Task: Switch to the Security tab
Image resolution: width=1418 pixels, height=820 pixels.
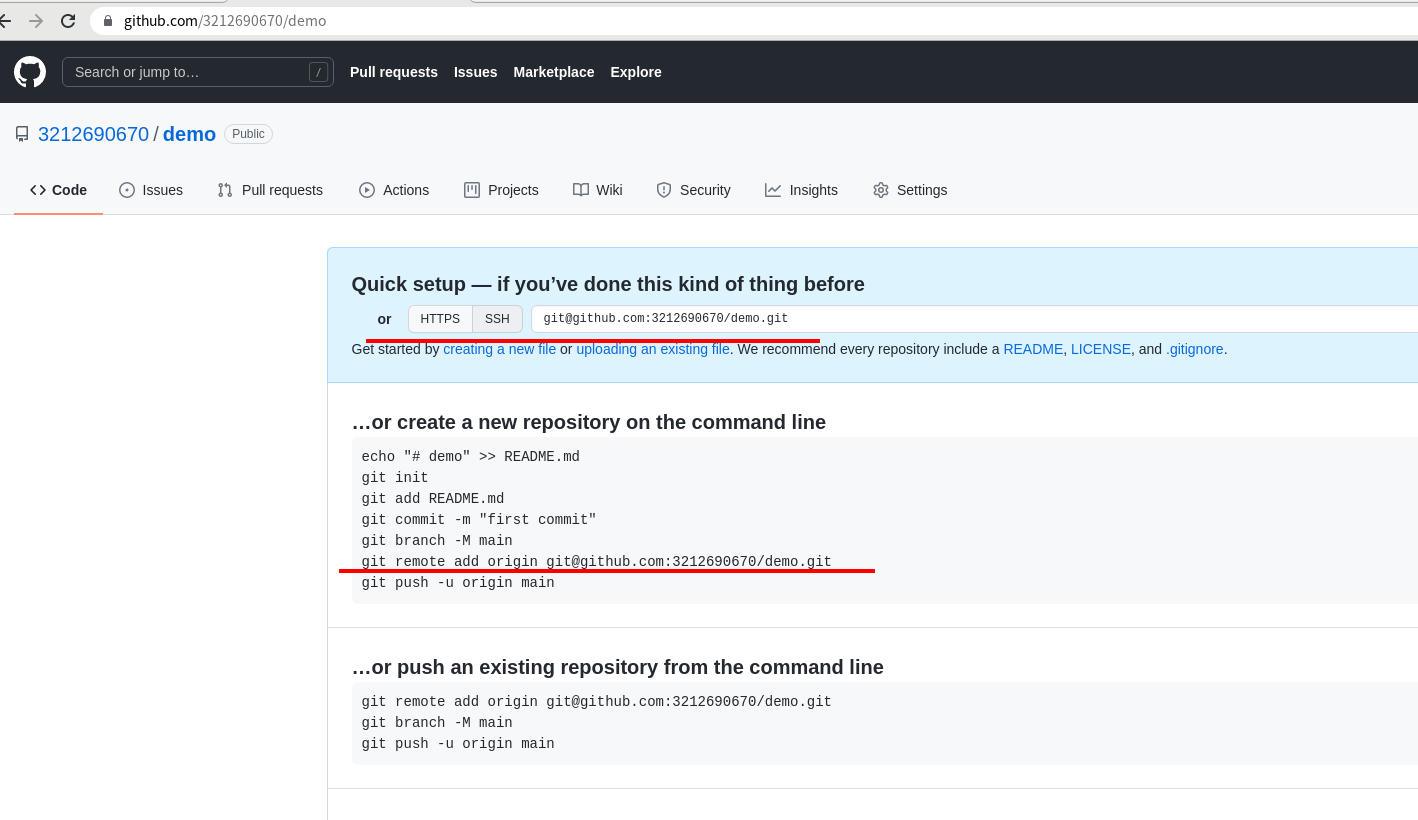Action: 693,190
